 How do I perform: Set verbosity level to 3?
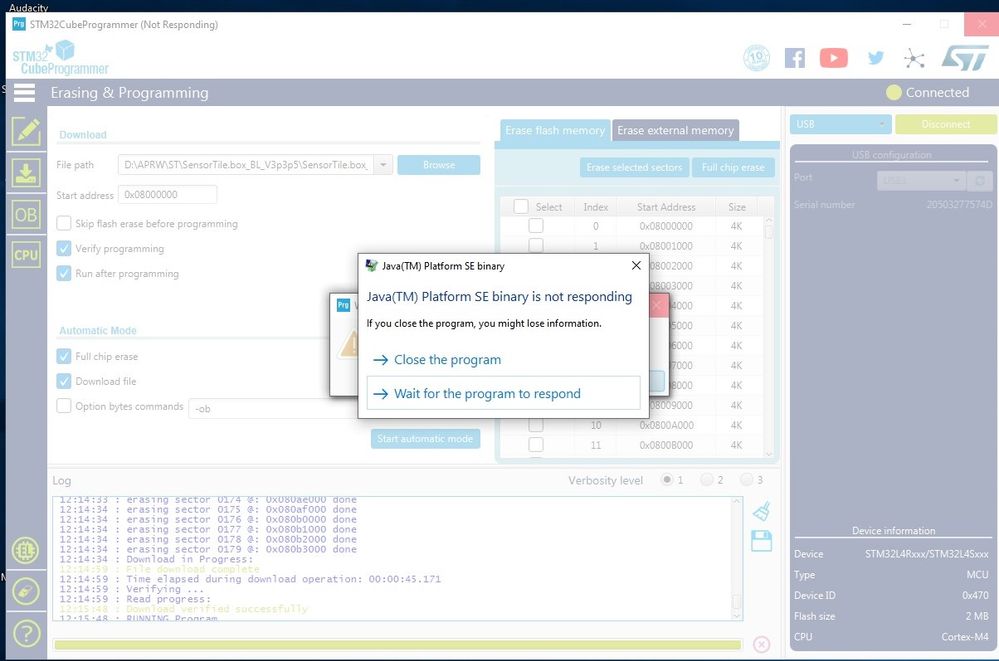click(747, 479)
